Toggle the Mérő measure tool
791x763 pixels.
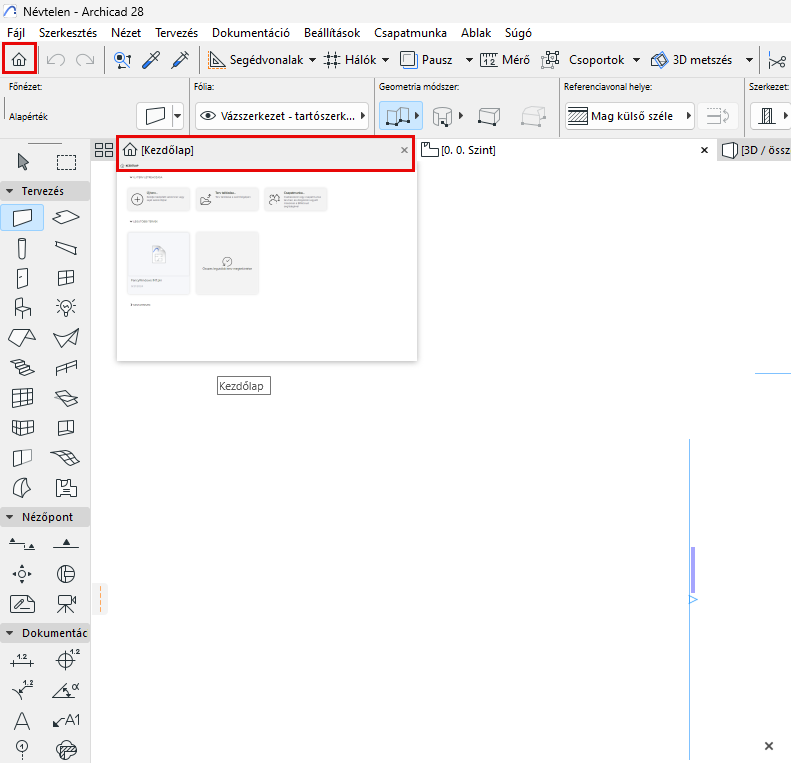coord(504,60)
